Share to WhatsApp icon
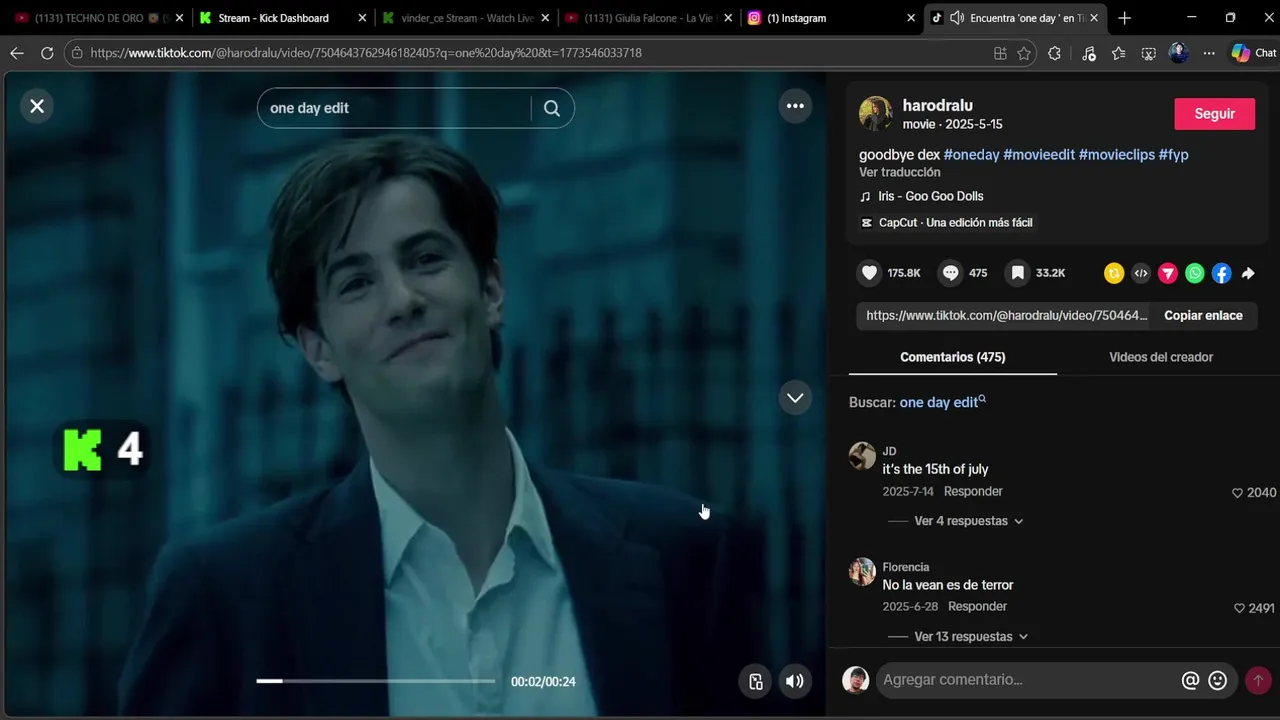The height and width of the screenshot is (720, 1280). click(1195, 273)
